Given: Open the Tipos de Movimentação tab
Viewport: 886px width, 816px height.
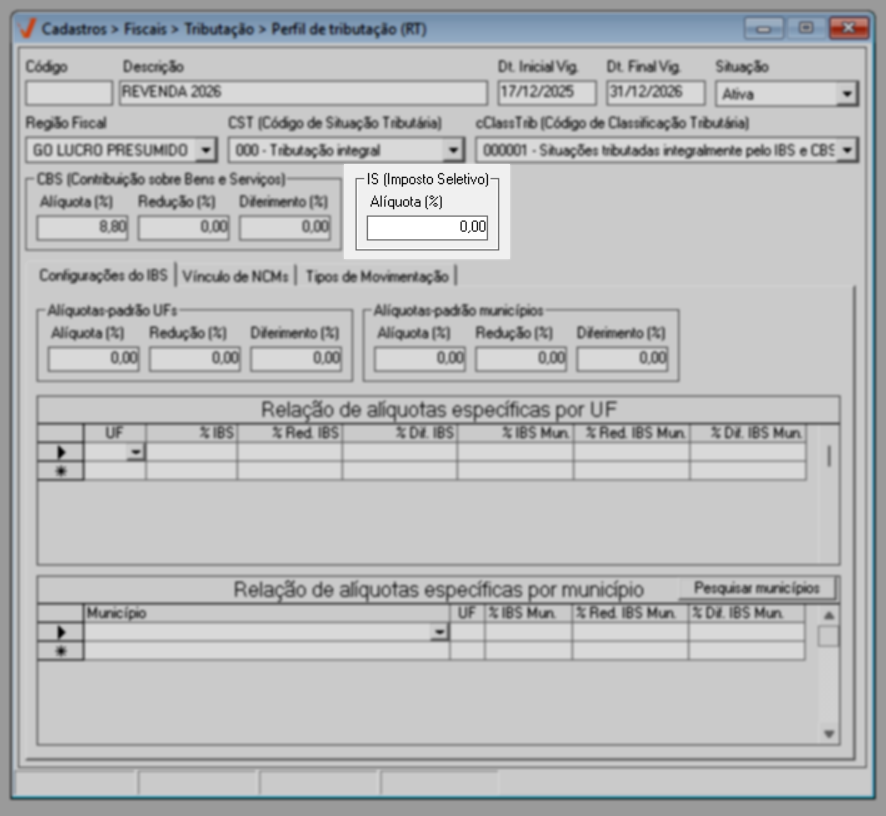Looking at the screenshot, I should pyautogui.click(x=377, y=276).
